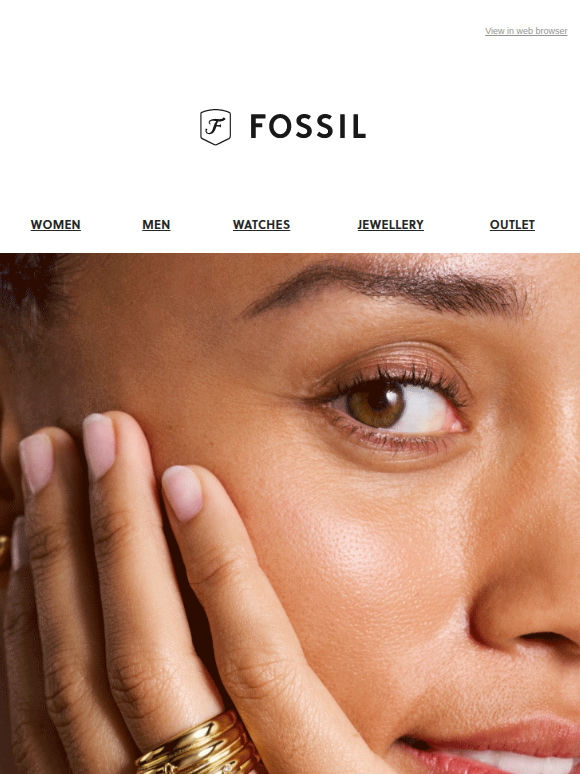Viewport: 580px width, 774px height.
Task: Select the WATCHES navigation item
Action: (x=261, y=225)
